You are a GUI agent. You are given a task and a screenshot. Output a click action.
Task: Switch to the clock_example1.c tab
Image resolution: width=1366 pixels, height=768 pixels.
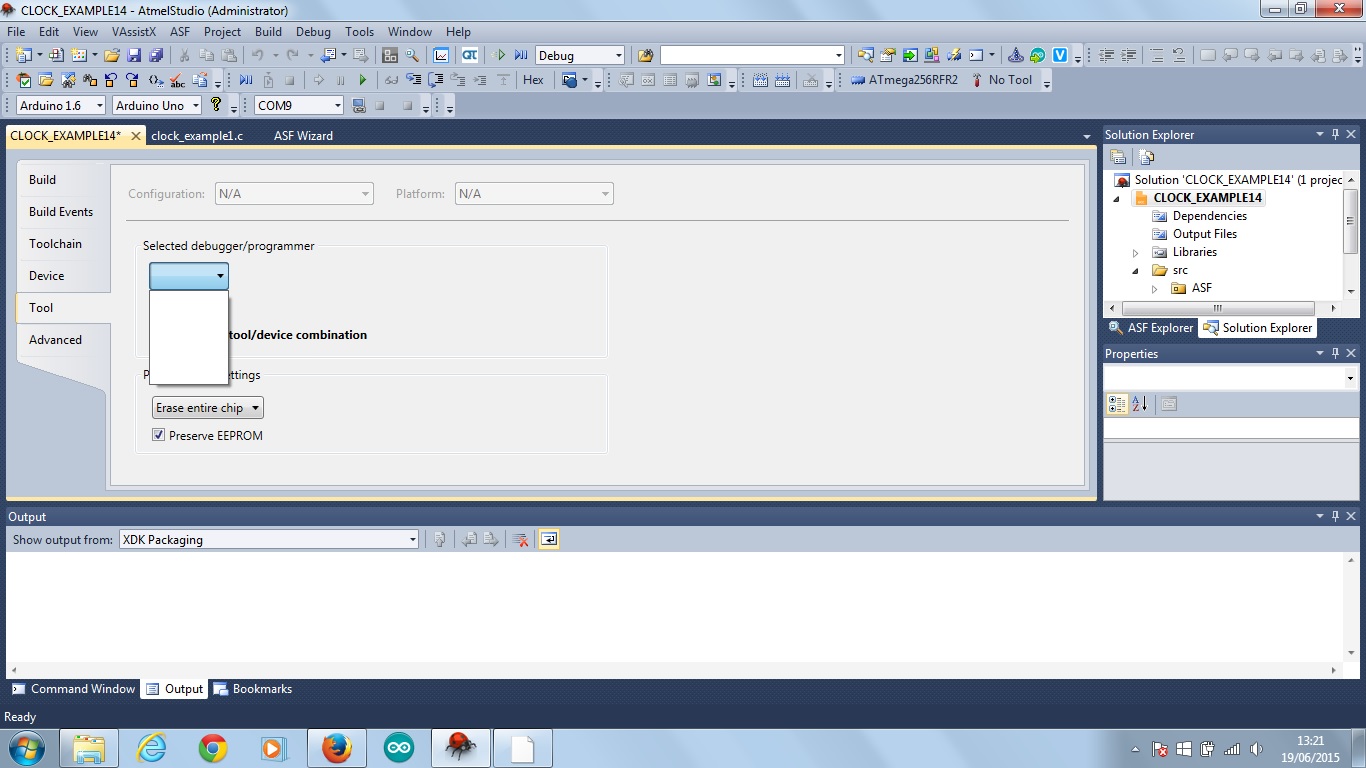point(197,136)
